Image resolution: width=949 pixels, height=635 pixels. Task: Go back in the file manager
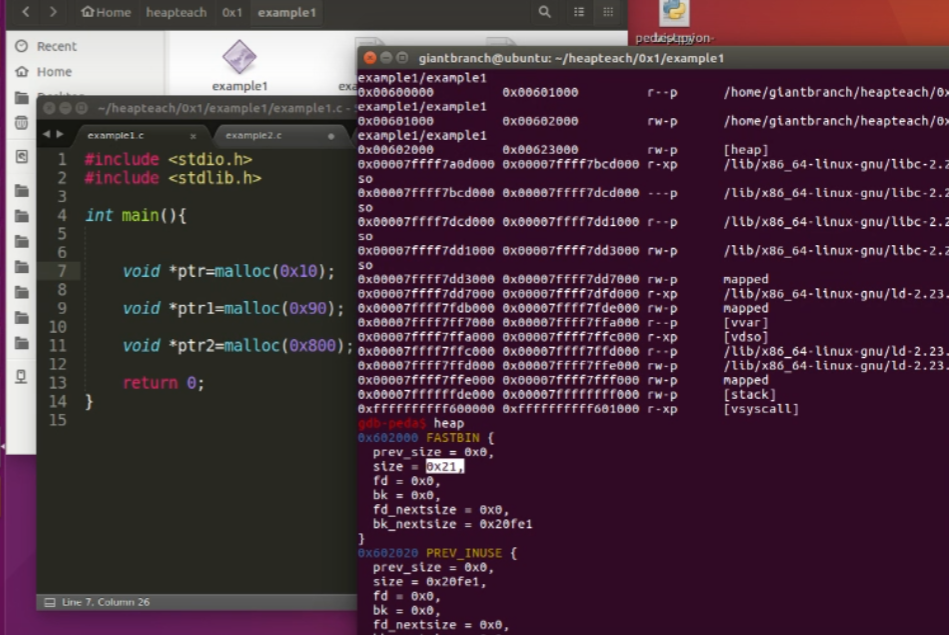click(25, 12)
